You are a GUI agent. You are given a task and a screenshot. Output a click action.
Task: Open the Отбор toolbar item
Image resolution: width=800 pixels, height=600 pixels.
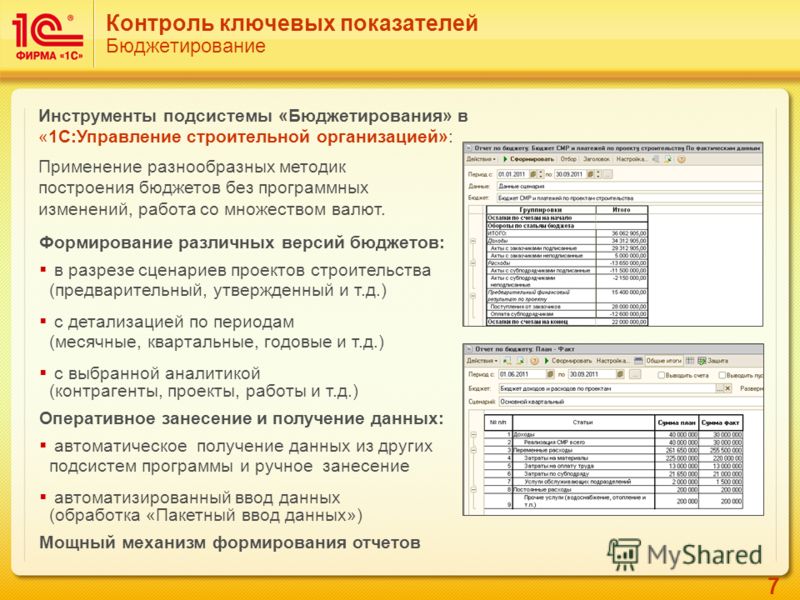[x=568, y=159]
